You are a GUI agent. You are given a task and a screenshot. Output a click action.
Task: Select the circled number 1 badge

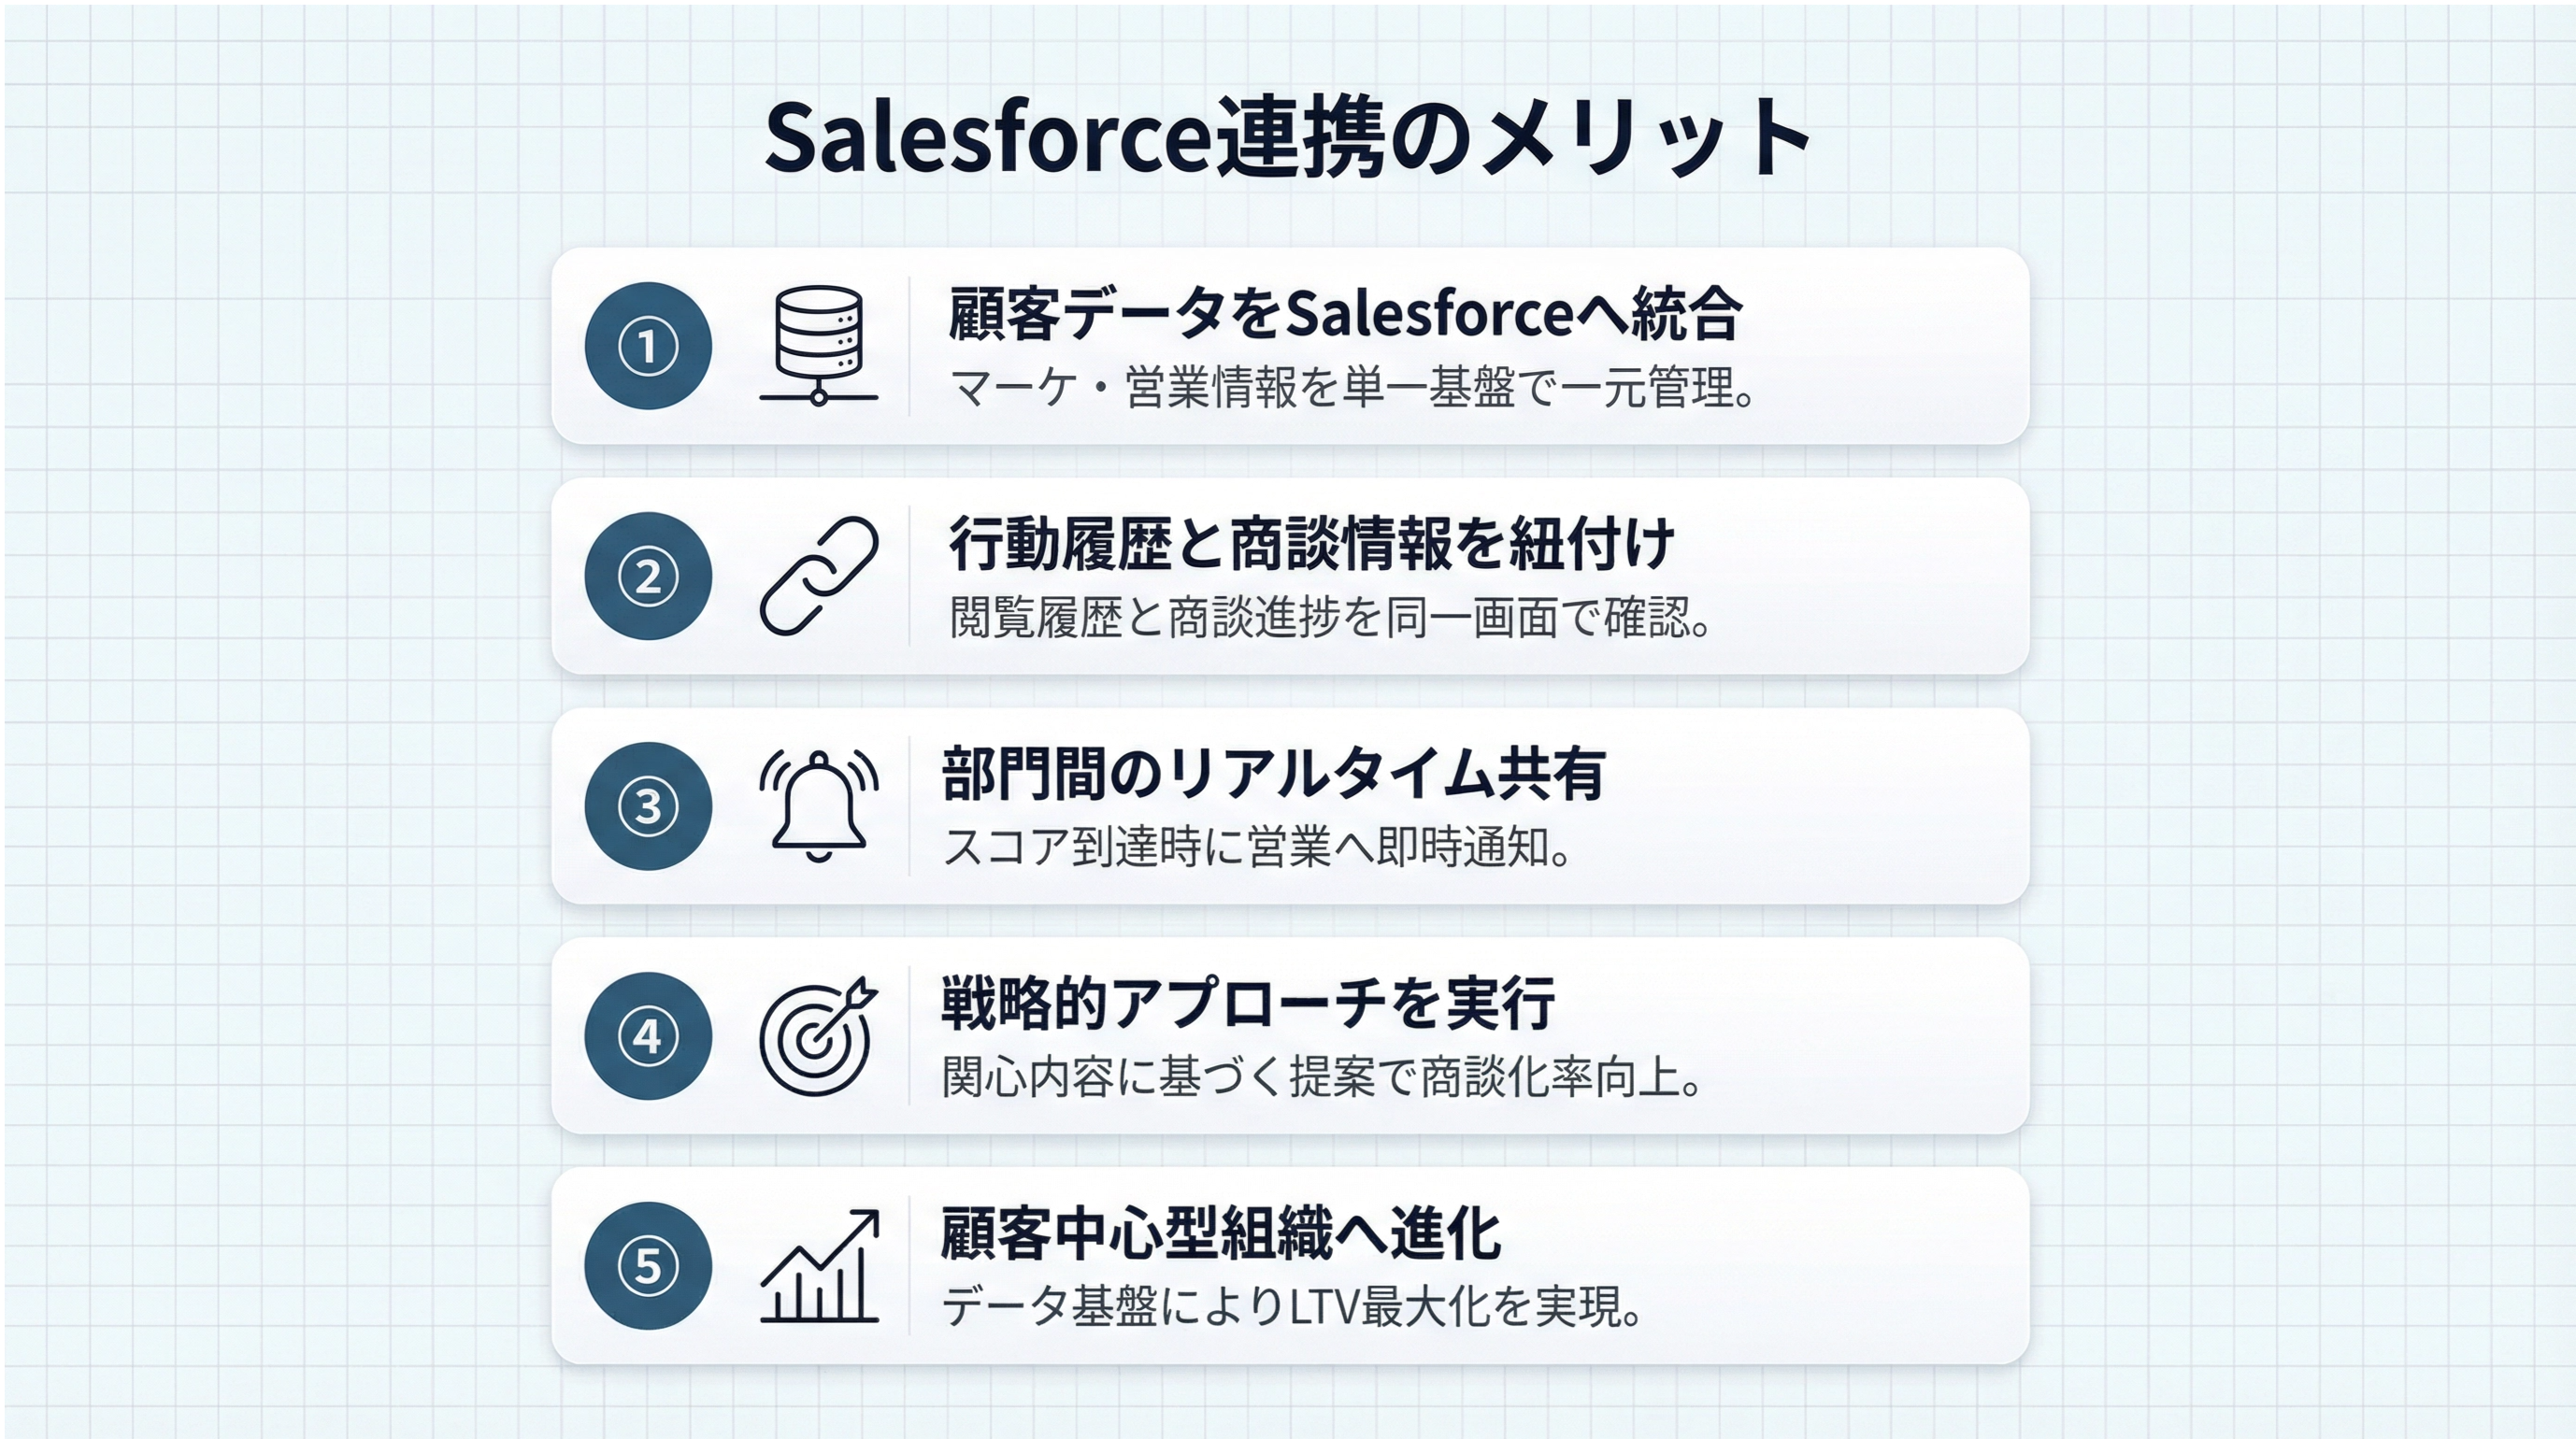point(648,346)
